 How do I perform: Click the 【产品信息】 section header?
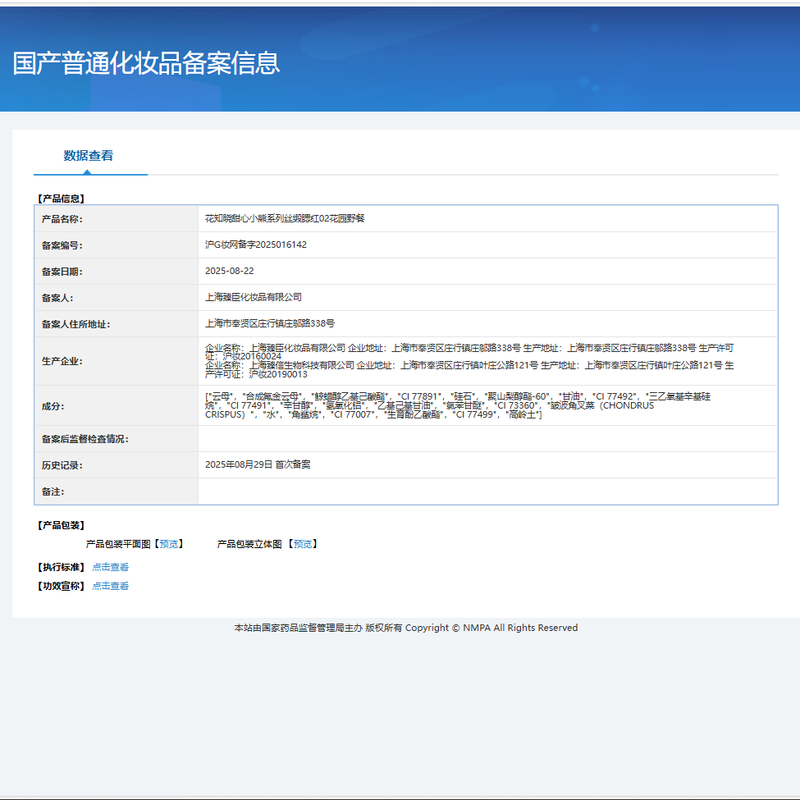60,199
